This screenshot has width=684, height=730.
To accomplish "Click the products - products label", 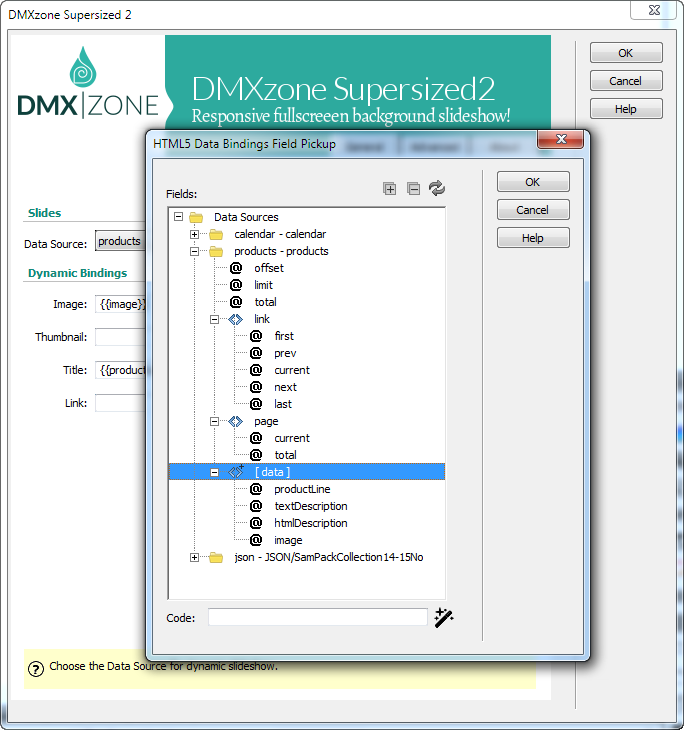I will coord(281,251).
